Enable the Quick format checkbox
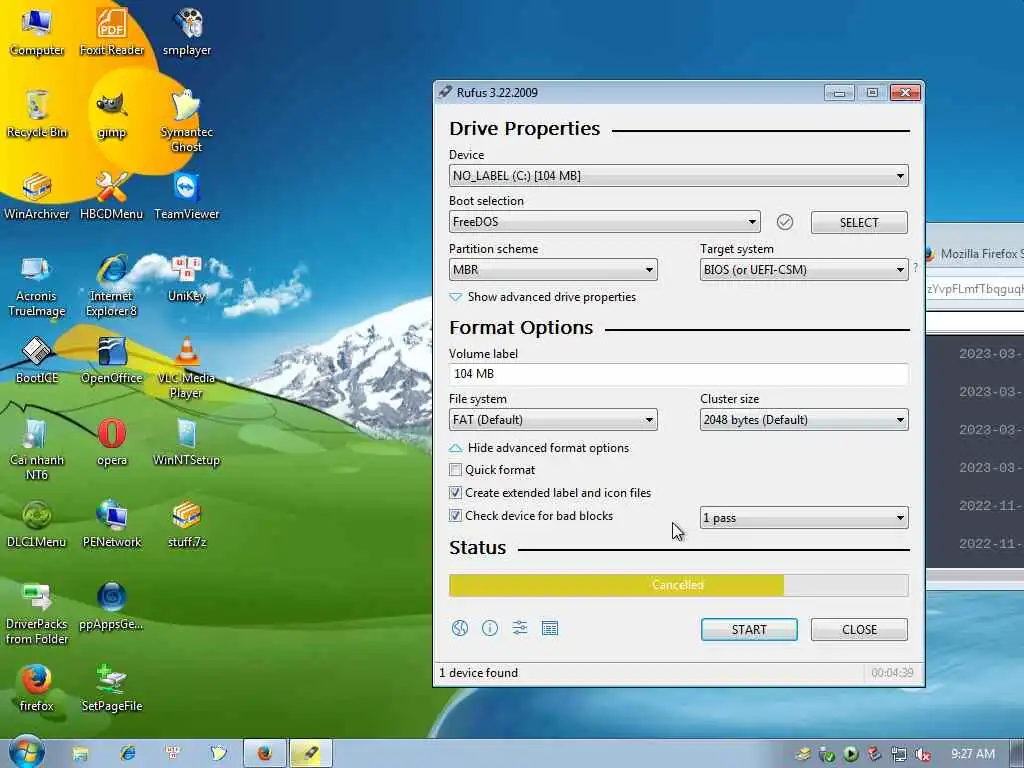This screenshot has height=768, width=1024. pyautogui.click(x=455, y=470)
